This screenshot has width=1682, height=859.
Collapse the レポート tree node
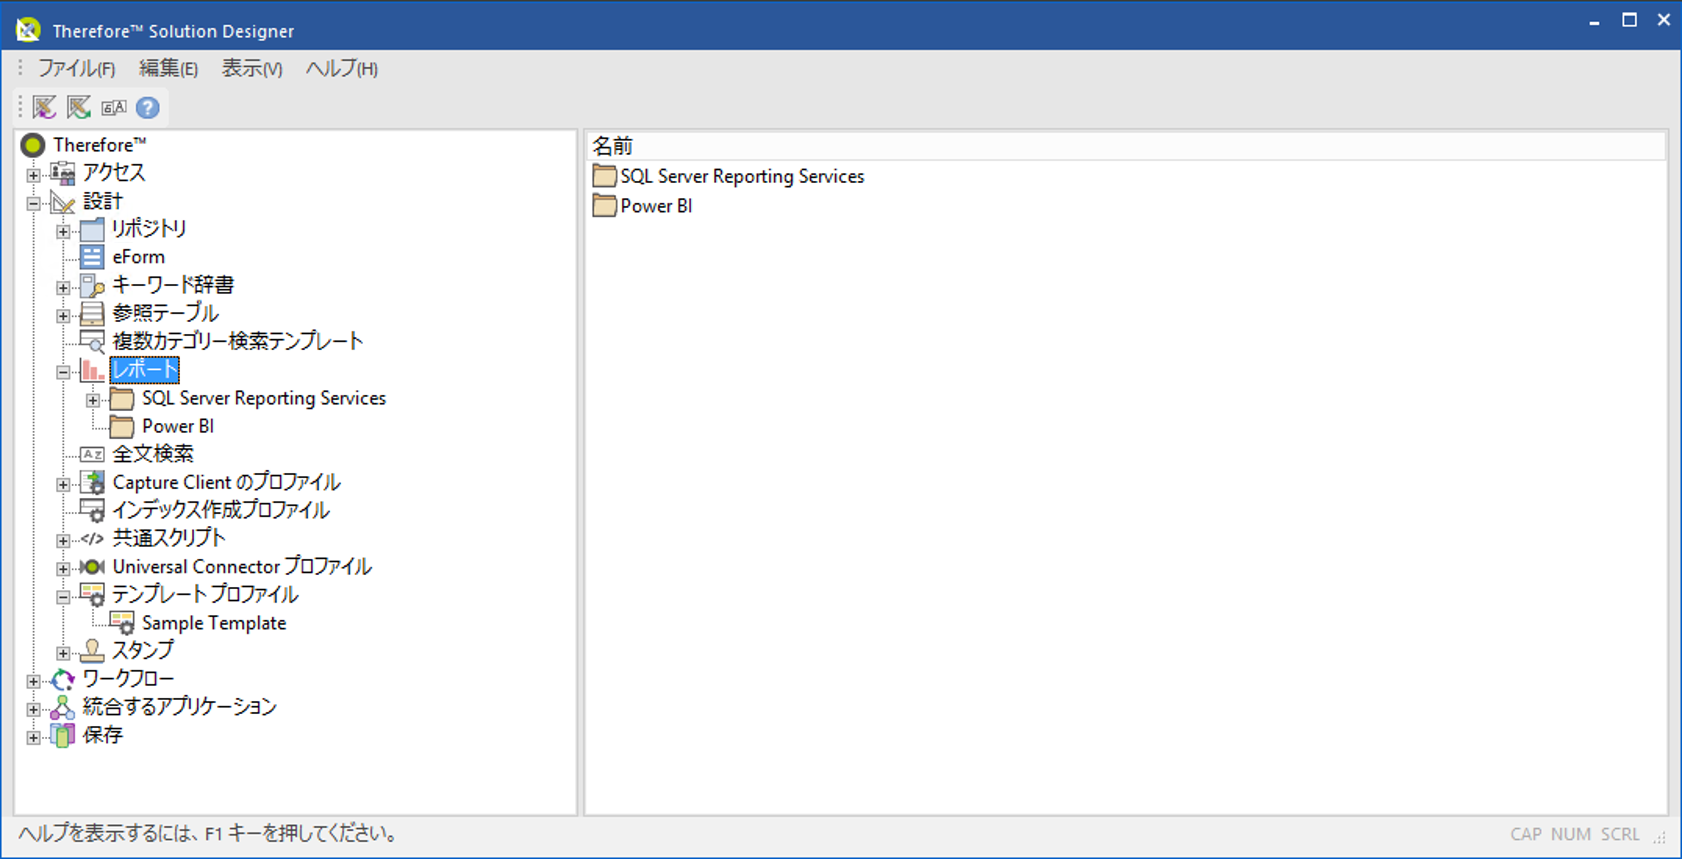(63, 372)
